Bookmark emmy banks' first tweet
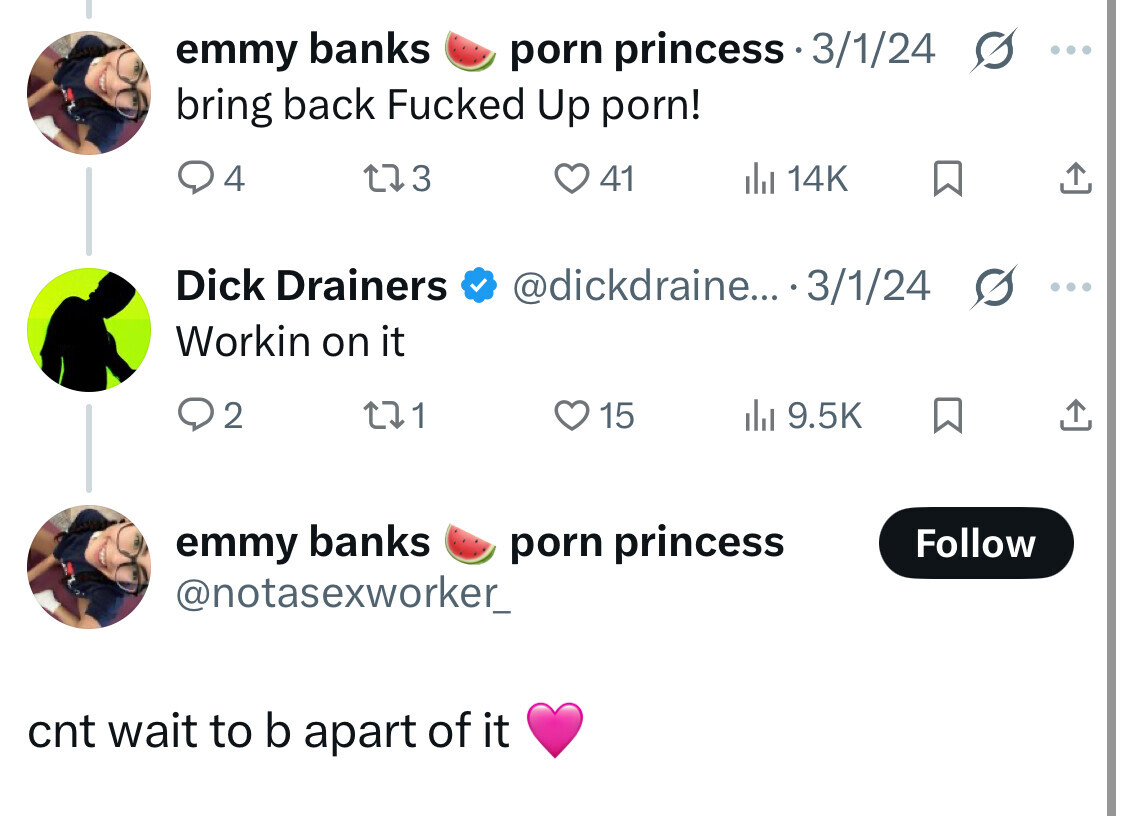Screen dimensions: 1125x816 point(946,179)
